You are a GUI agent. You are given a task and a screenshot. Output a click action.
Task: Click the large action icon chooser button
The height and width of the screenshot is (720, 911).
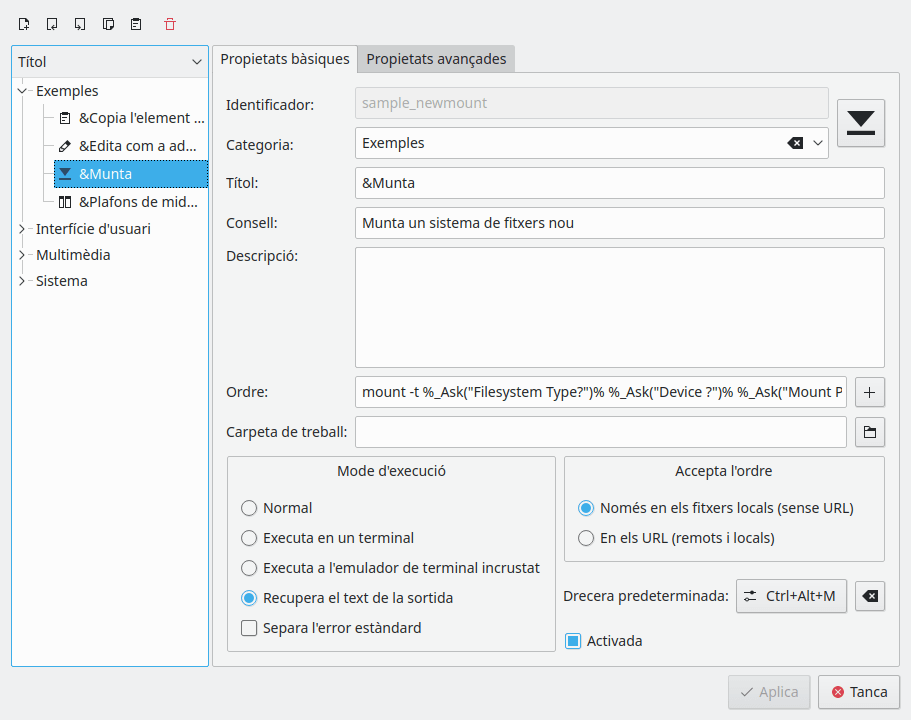coord(860,122)
